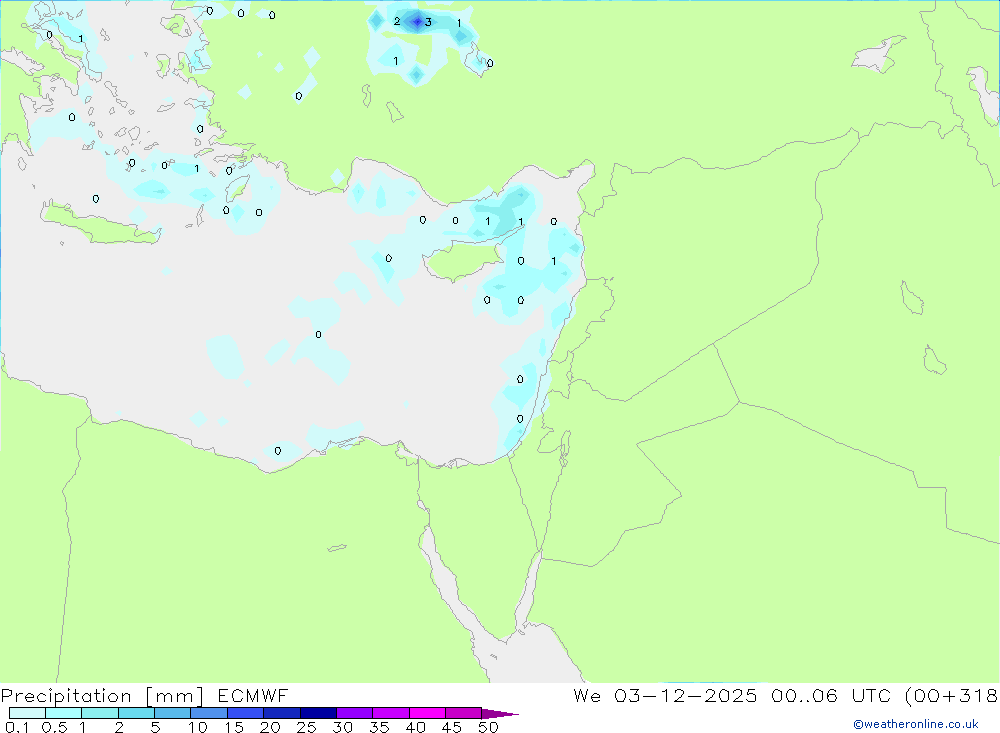1000x733 pixels.
Task: Select the 0.5–1 mm legend swatch
Action: pos(64,713)
